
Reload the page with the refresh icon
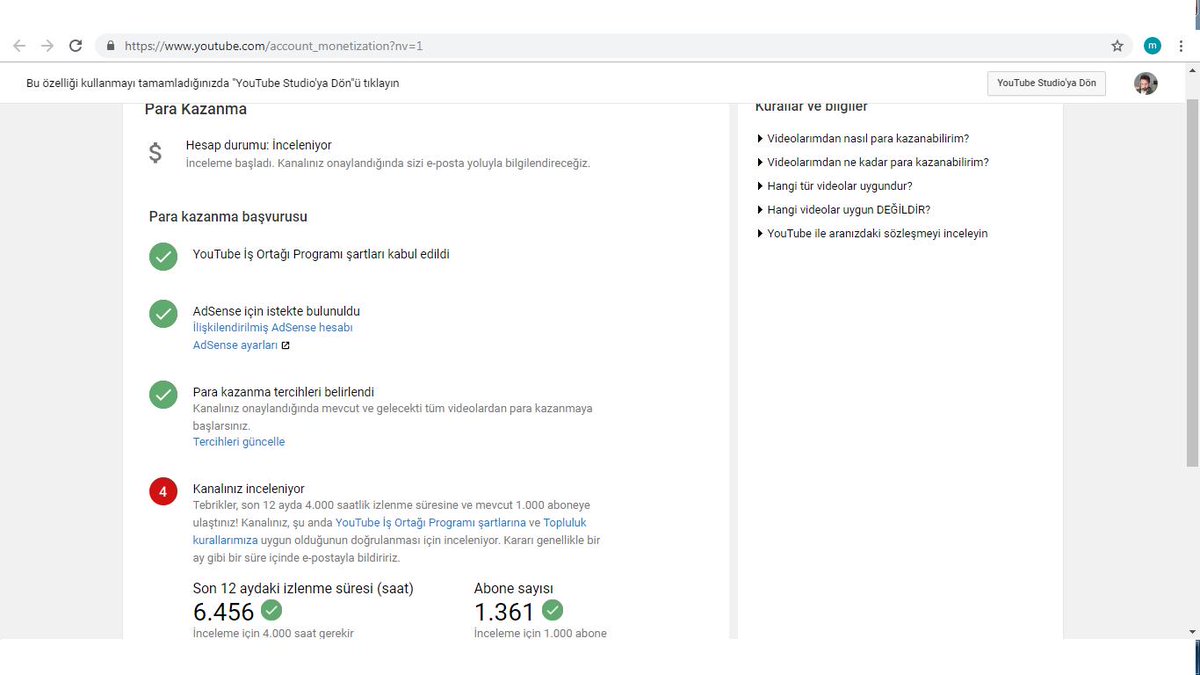point(75,46)
